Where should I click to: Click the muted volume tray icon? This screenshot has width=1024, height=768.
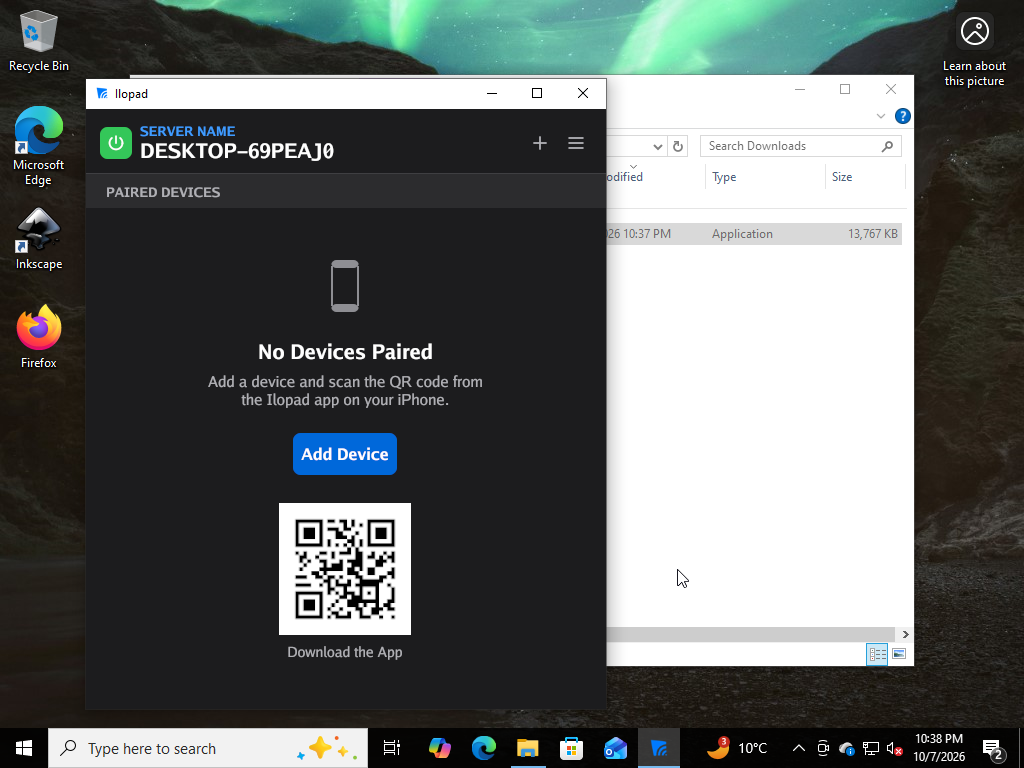click(x=894, y=748)
